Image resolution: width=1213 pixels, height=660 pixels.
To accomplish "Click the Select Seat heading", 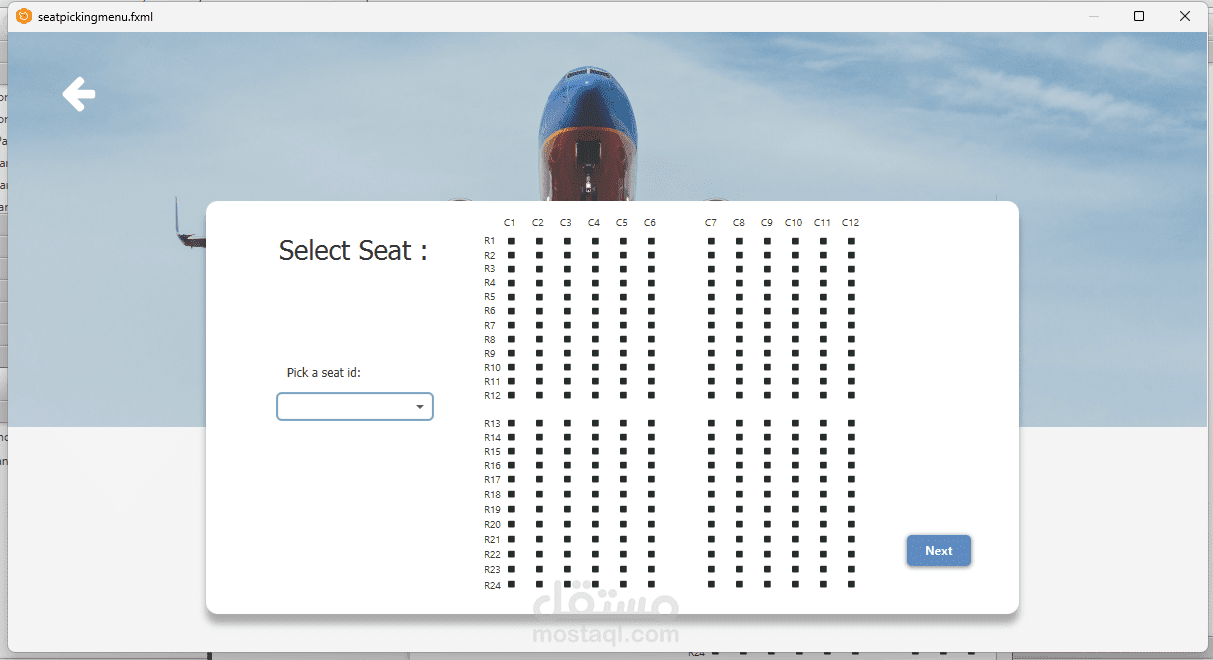I will pyautogui.click(x=353, y=250).
